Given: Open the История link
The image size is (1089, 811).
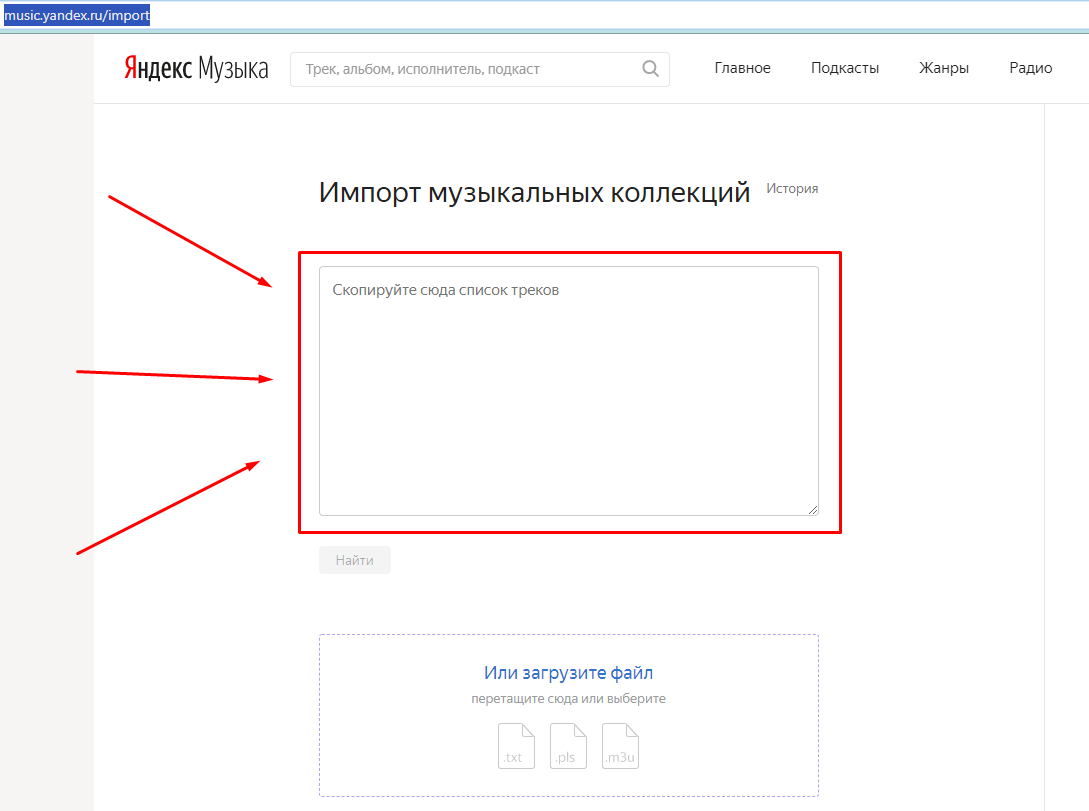Looking at the screenshot, I should tap(792, 188).
